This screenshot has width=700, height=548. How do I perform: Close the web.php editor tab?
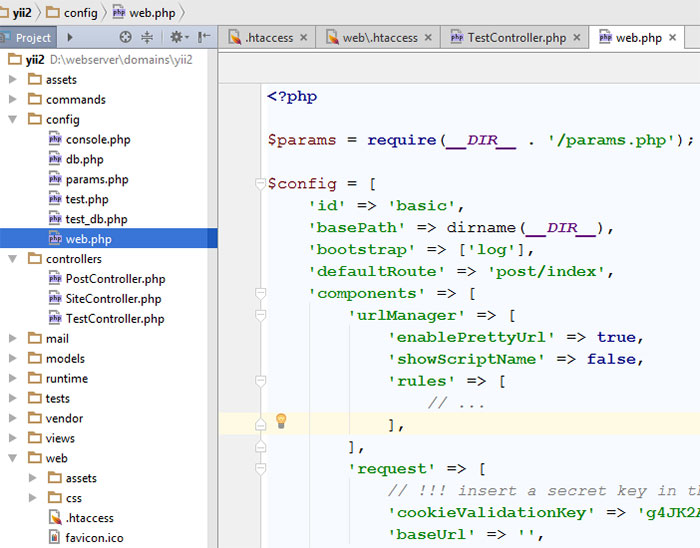(673, 38)
